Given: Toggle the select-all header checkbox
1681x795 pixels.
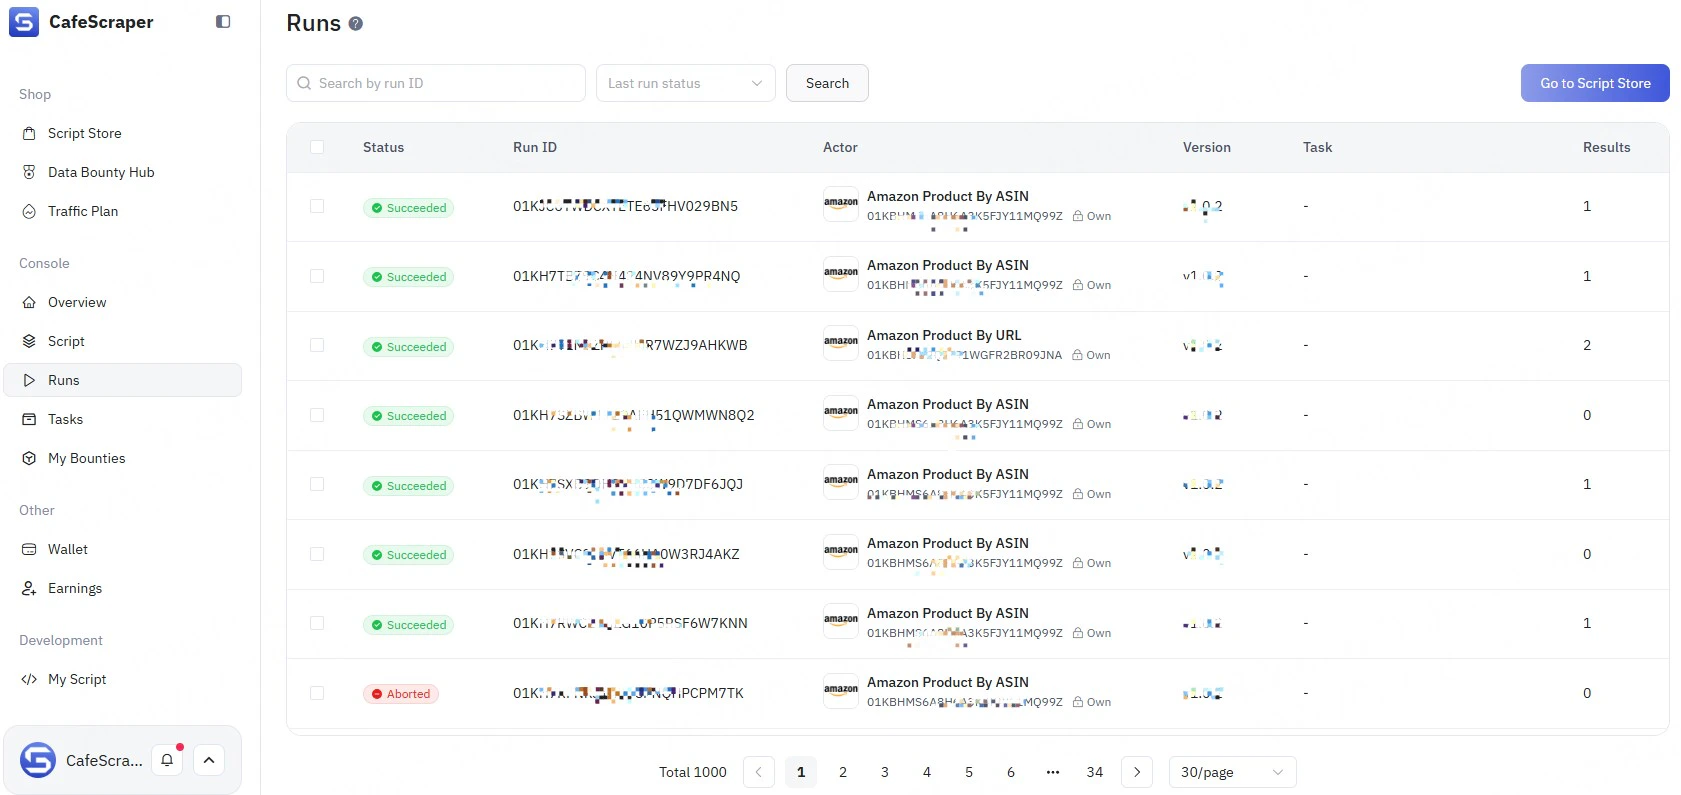Looking at the screenshot, I should 317,147.
